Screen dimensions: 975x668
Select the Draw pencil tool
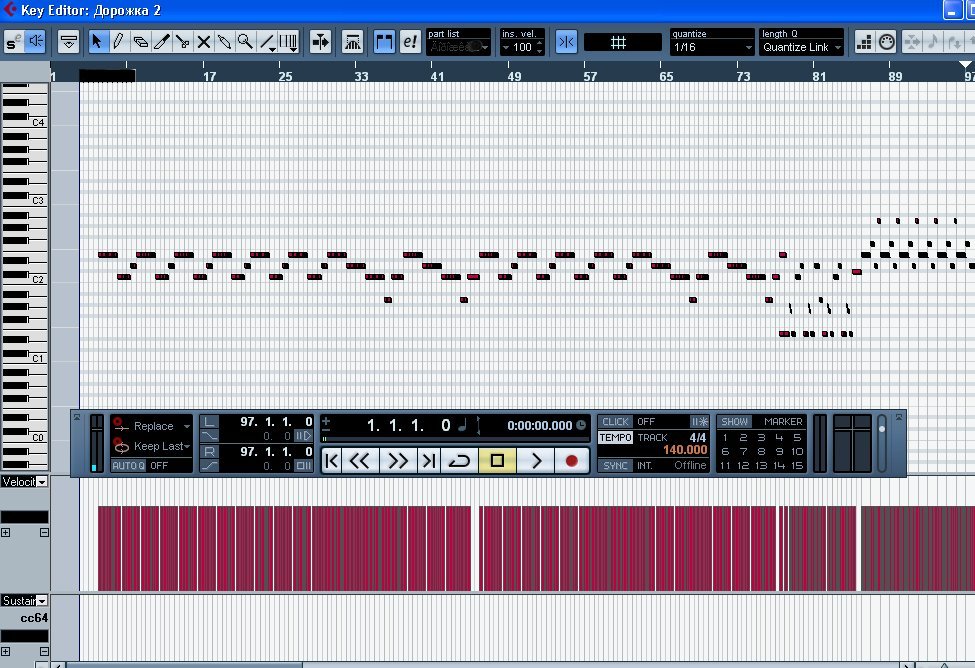118,42
